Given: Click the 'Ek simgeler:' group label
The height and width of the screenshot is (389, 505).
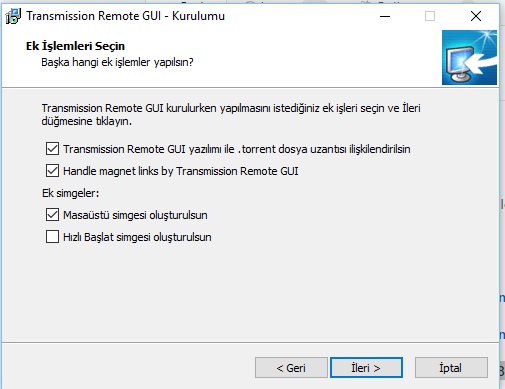Looking at the screenshot, I should pos(71,193).
